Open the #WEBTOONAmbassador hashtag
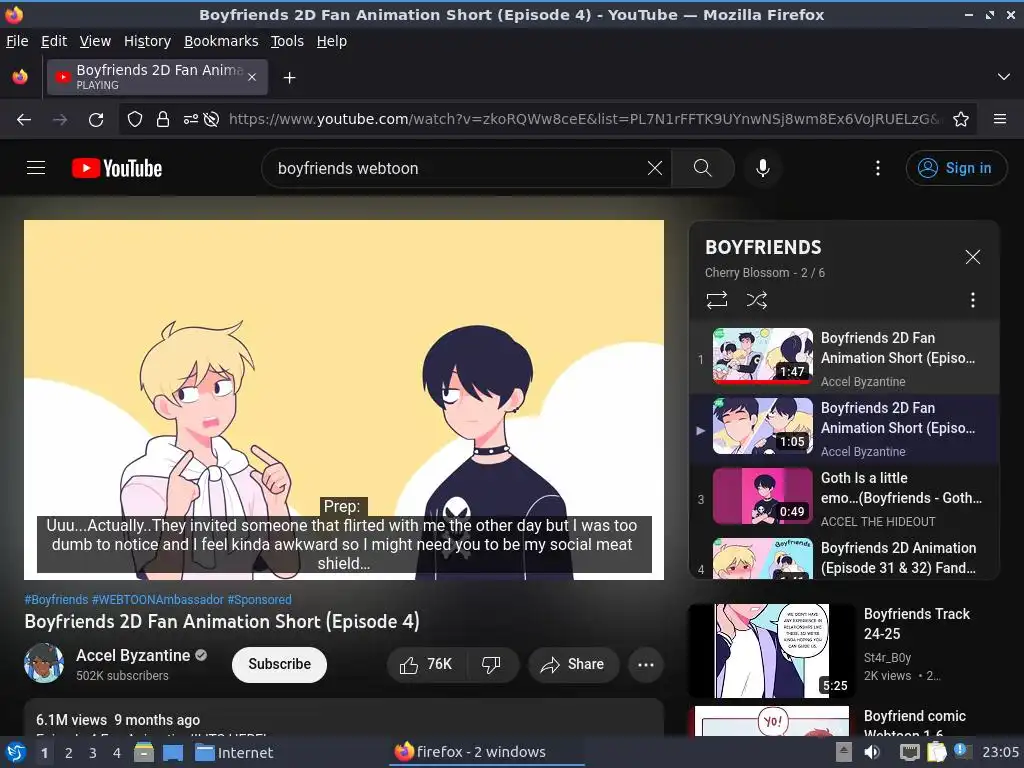Image resolution: width=1024 pixels, height=768 pixels. tap(157, 600)
